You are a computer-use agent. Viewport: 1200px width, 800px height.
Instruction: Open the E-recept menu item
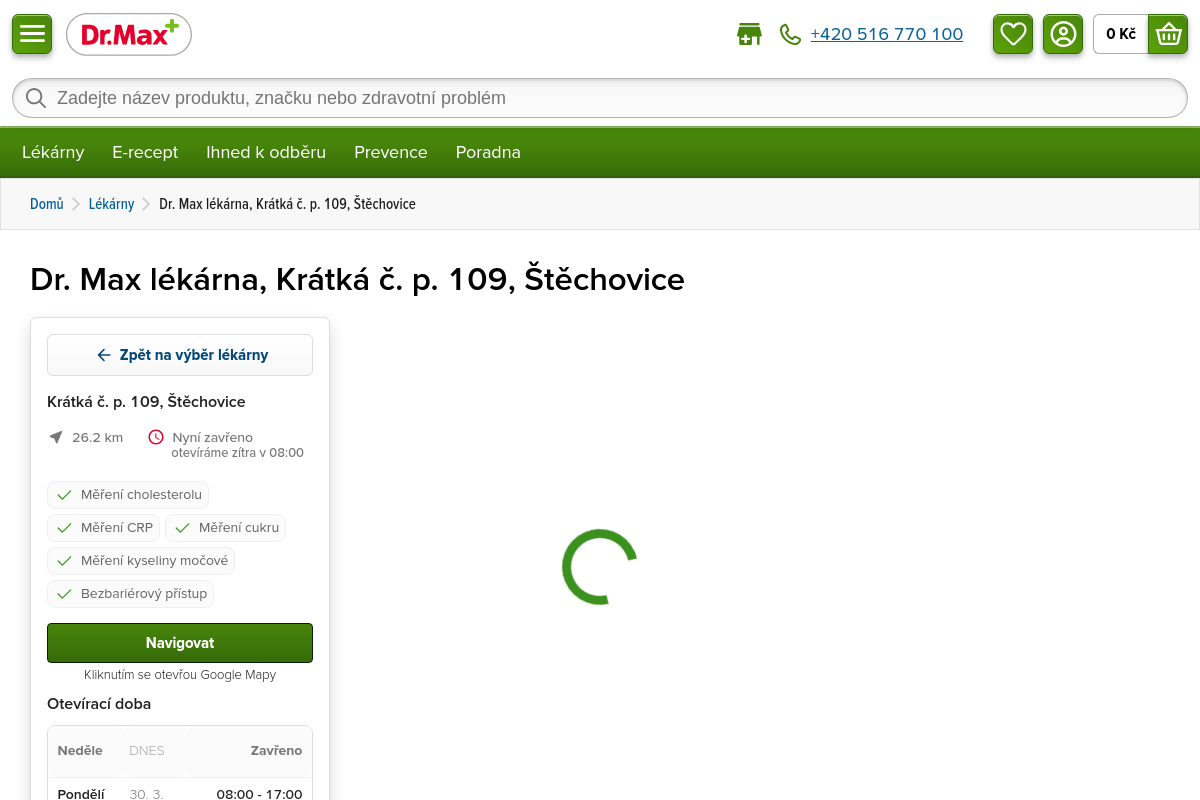[145, 152]
